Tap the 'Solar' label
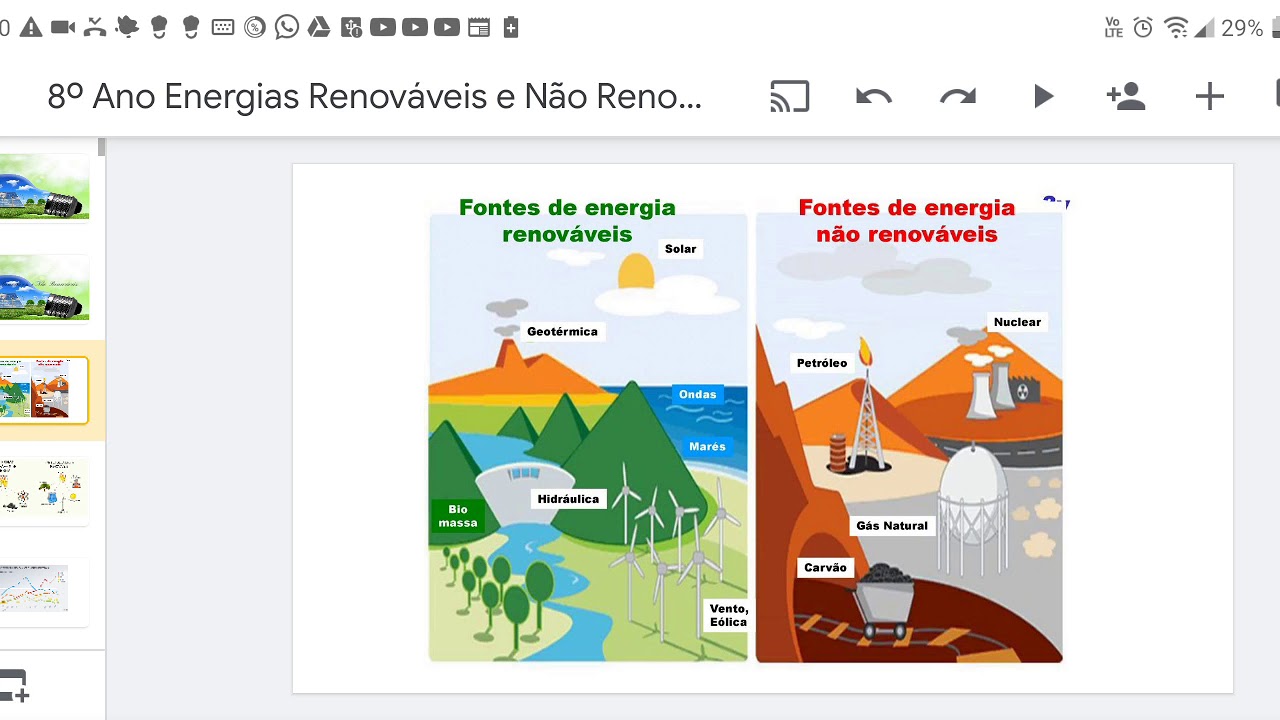 [x=681, y=249]
